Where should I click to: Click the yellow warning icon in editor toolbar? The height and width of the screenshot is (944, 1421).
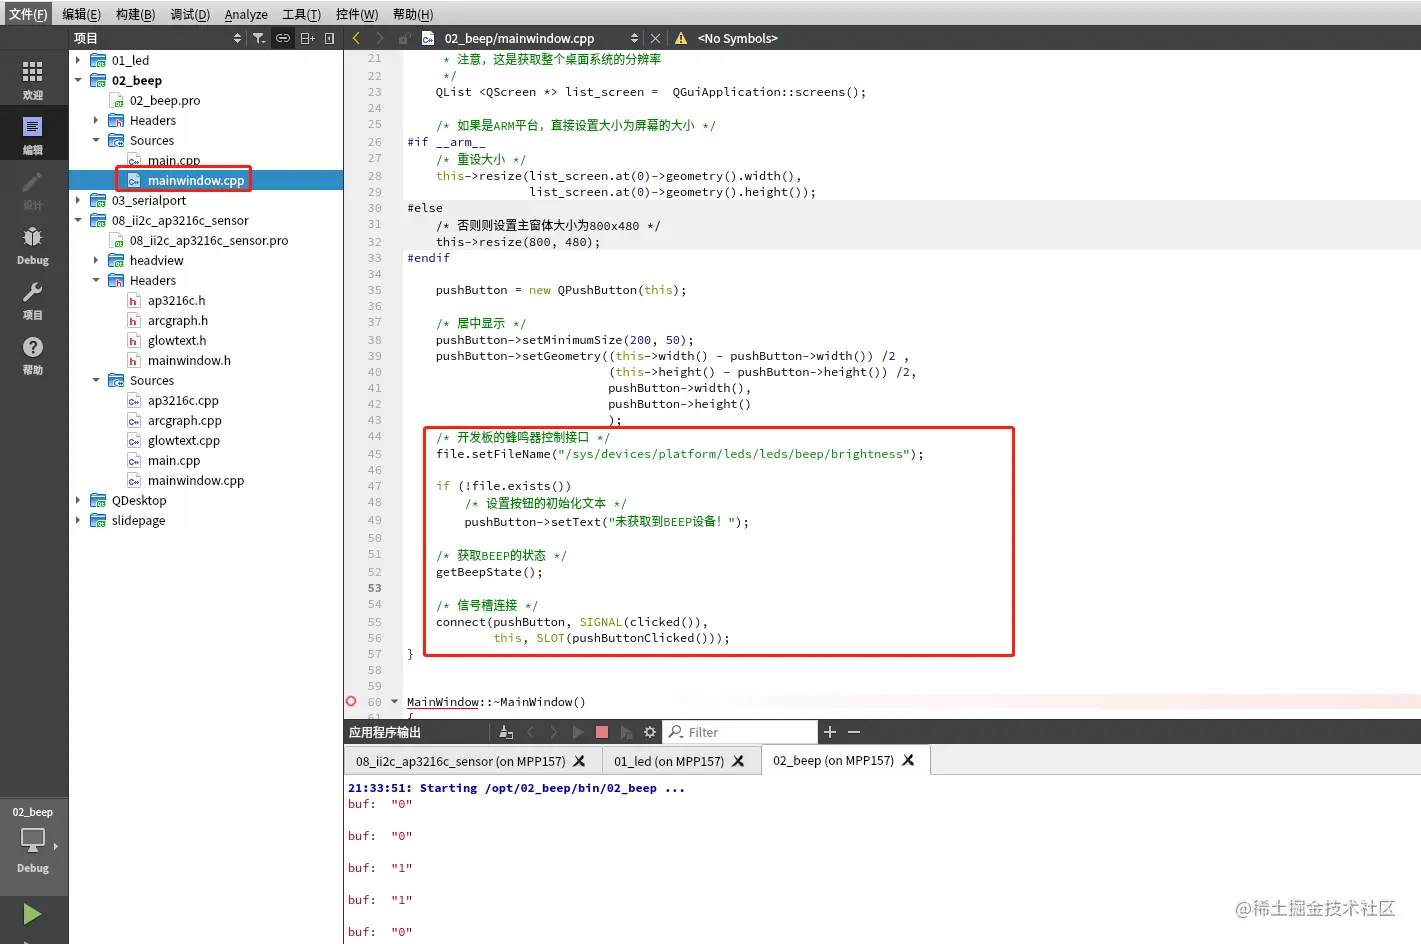pos(681,38)
